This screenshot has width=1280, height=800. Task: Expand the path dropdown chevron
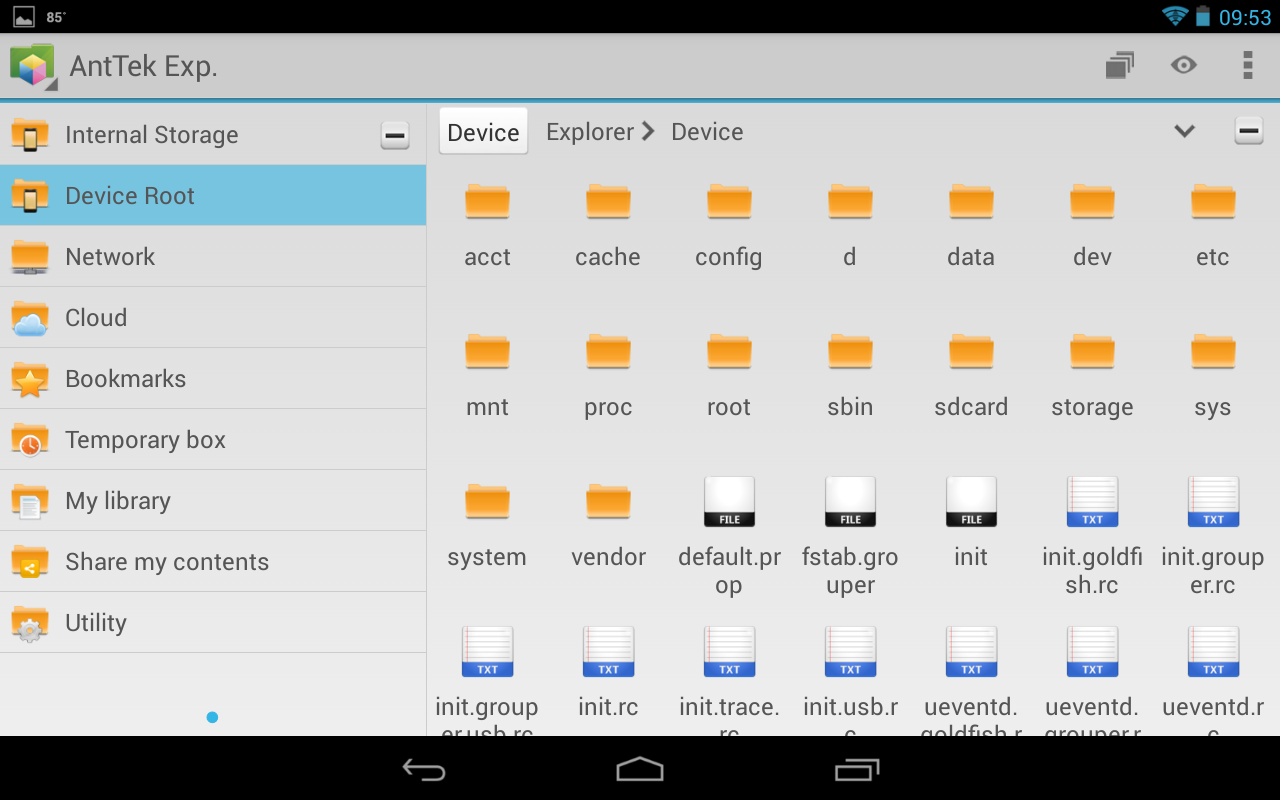click(1184, 131)
